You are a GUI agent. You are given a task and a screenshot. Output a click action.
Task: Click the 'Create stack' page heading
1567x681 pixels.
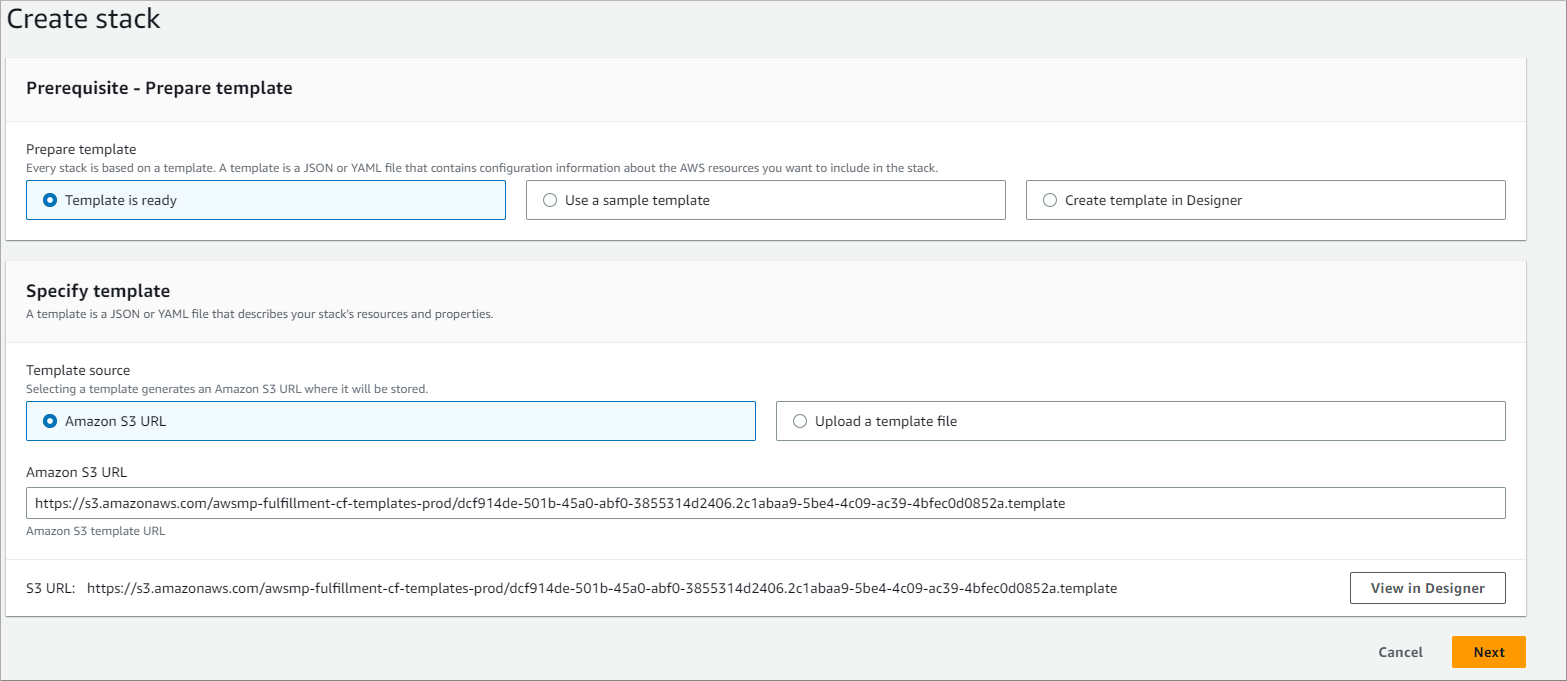point(84,18)
